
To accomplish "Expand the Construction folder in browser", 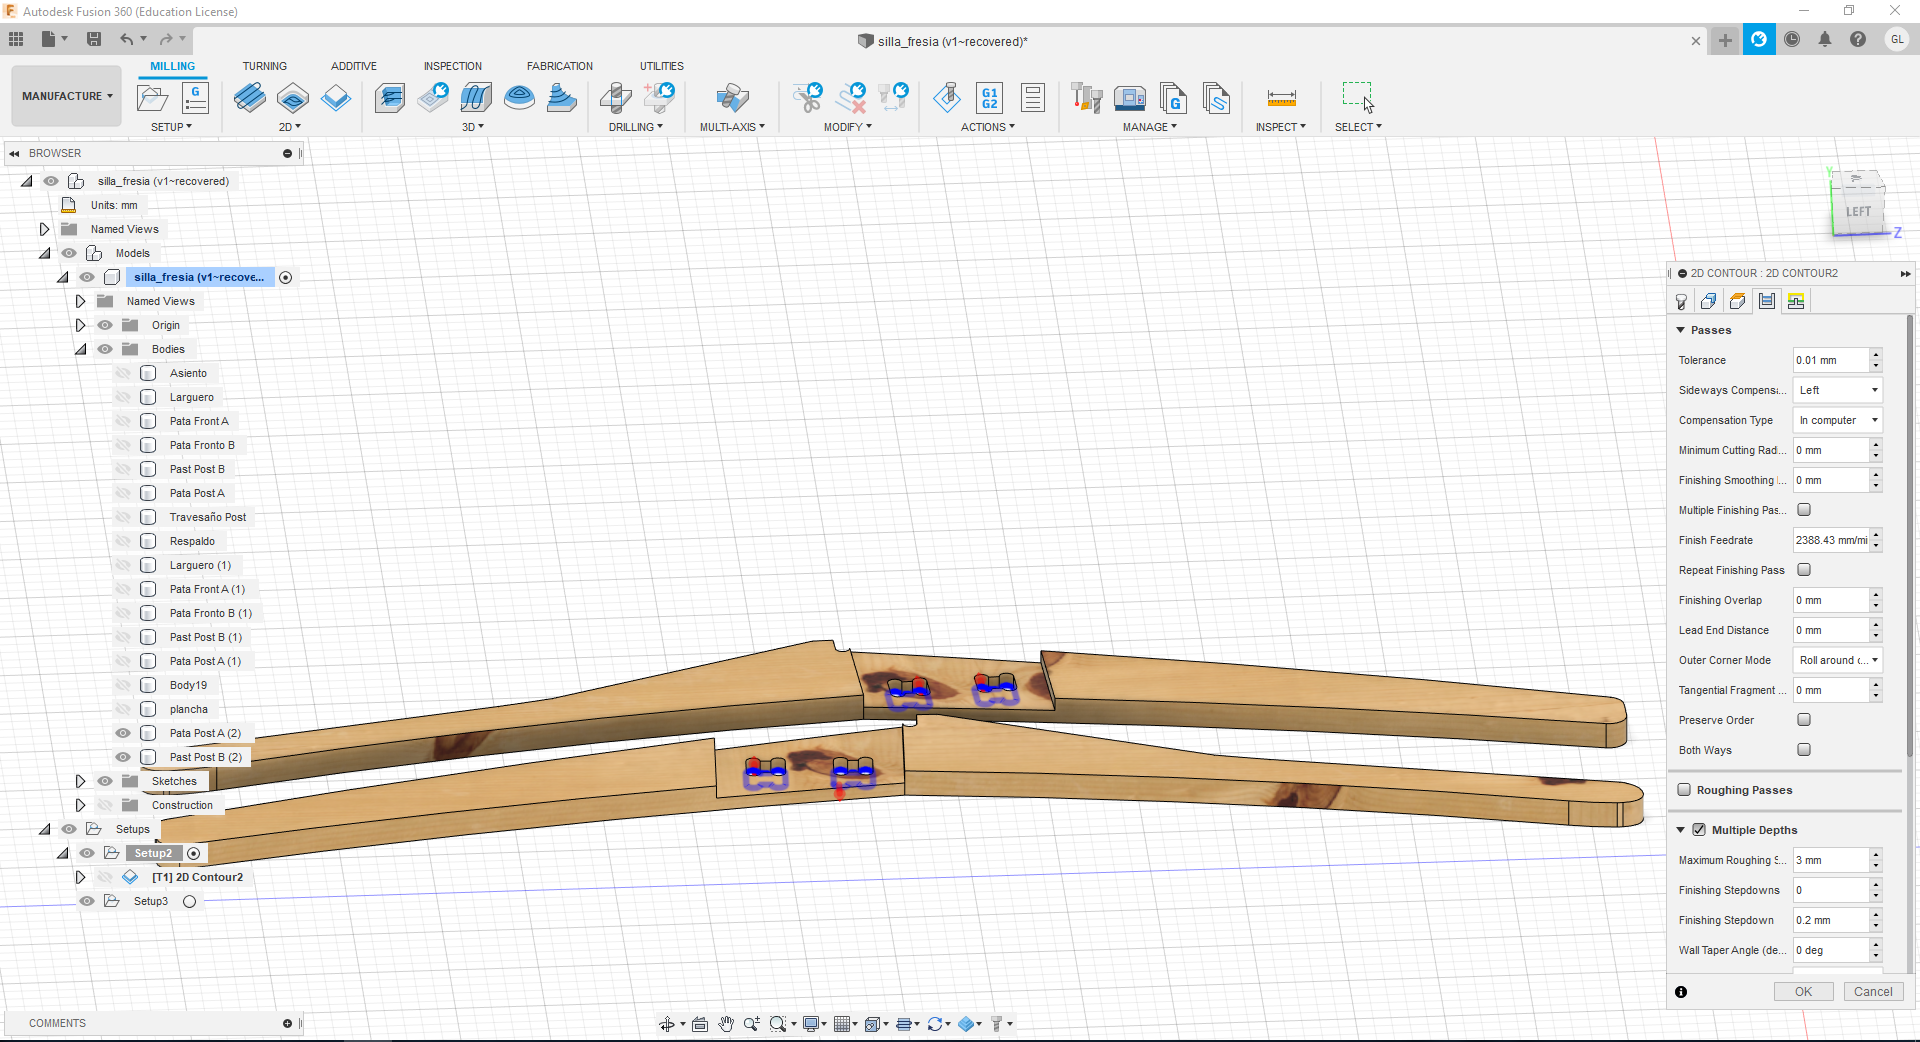I will [x=81, y=805].
